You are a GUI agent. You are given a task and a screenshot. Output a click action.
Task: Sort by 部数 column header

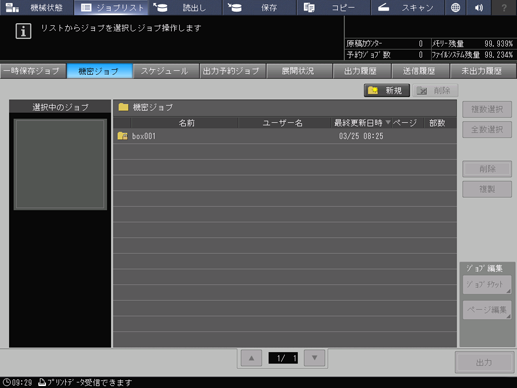click(438, 123)
